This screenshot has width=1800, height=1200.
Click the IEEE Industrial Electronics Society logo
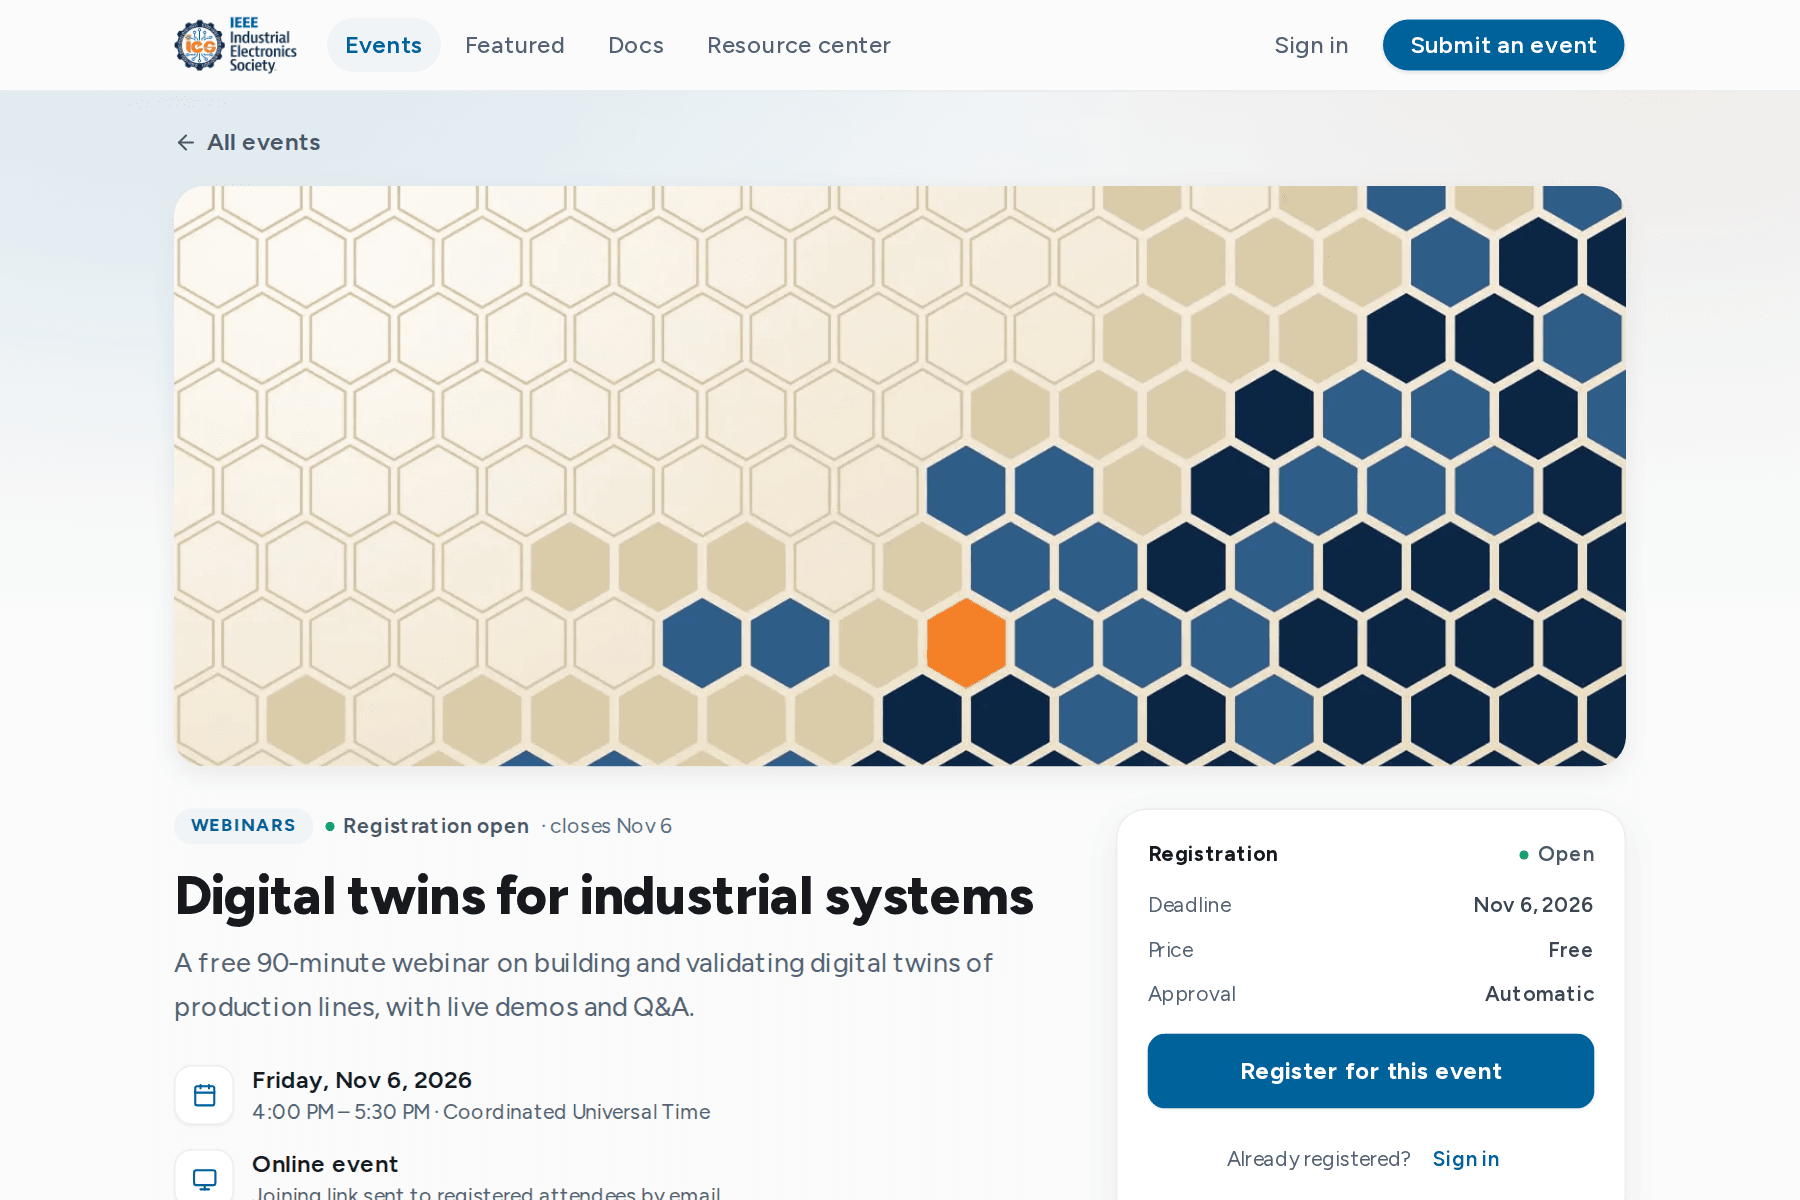click(x=236, y=45)
